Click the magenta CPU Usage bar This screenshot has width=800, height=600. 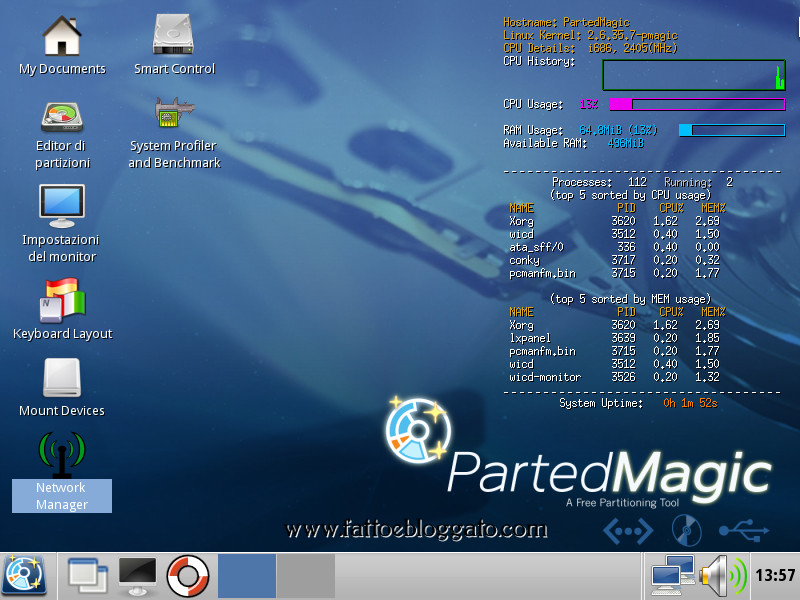point(697,104)
